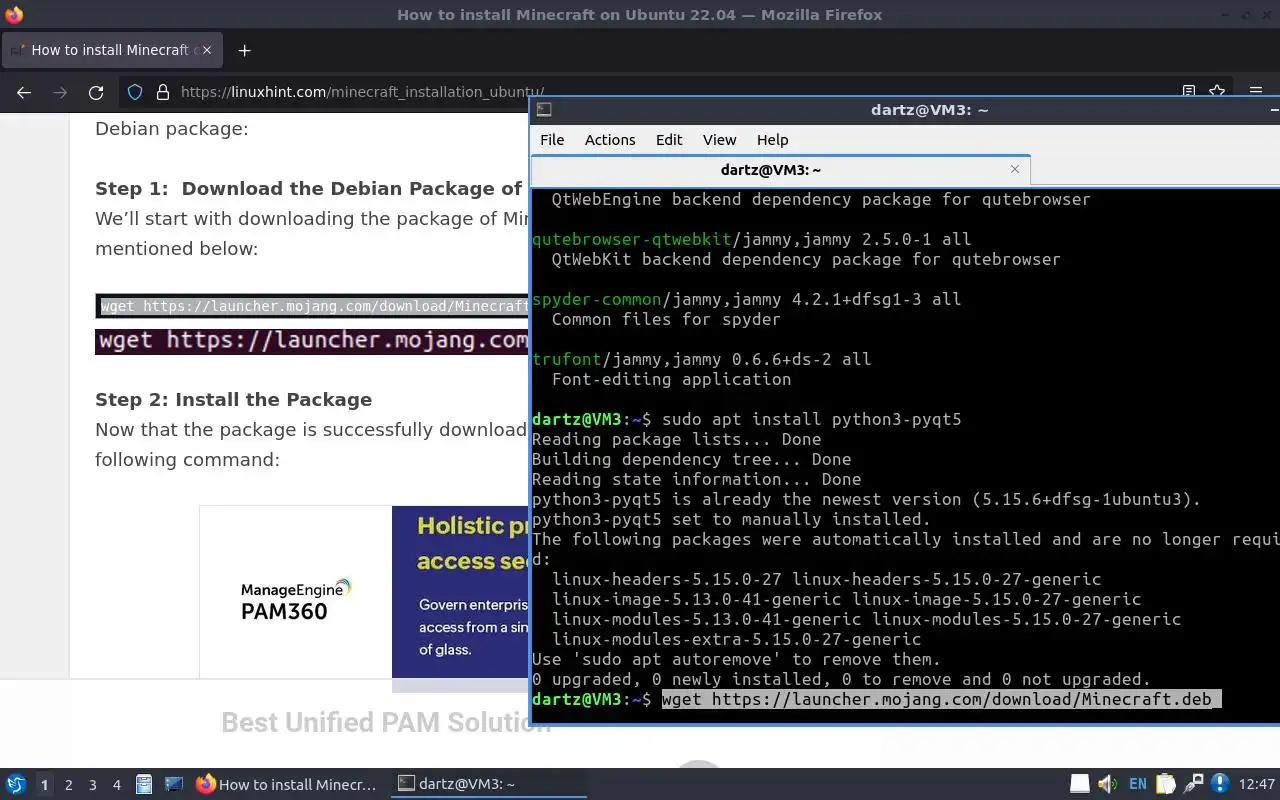Open the clock showing 12:47

point(1257,784)
